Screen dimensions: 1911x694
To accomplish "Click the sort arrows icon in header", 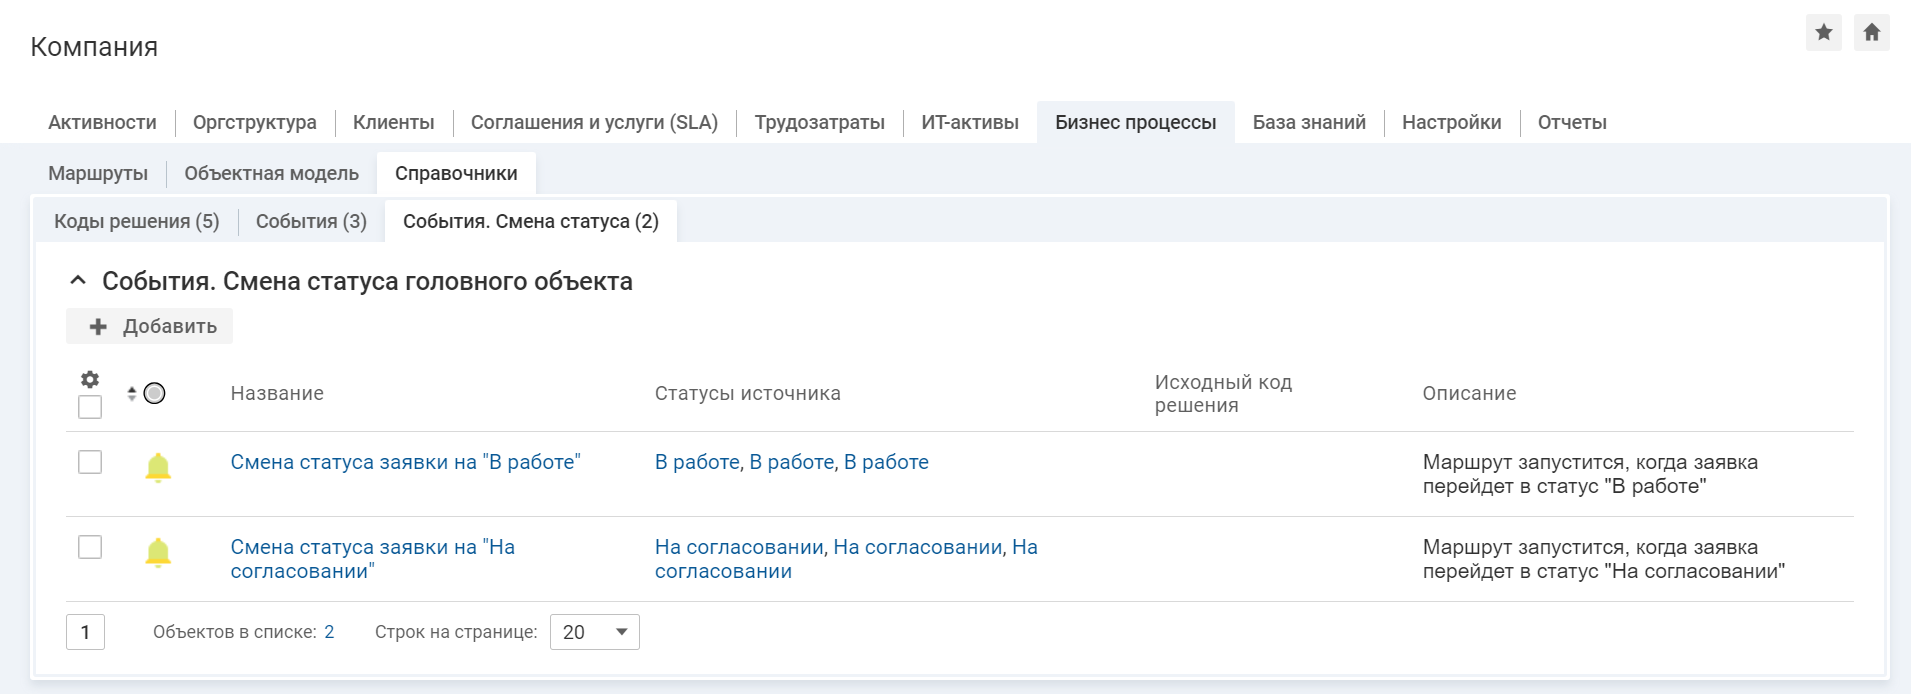I will [x=132, y=394].
